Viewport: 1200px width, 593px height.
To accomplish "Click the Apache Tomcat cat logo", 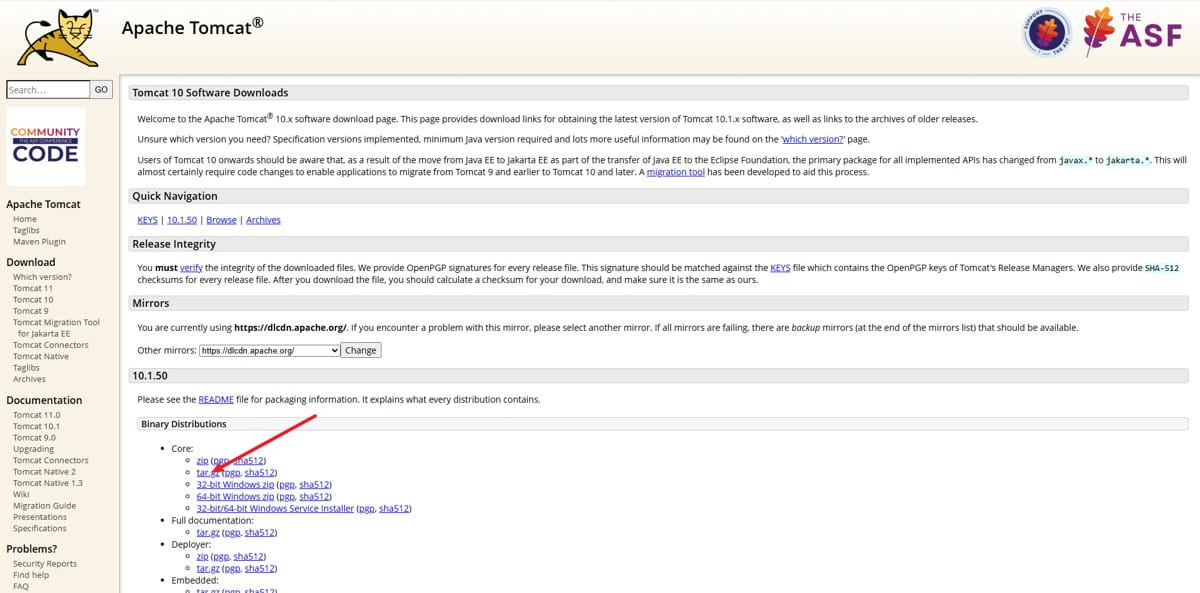I will [59, 37].
